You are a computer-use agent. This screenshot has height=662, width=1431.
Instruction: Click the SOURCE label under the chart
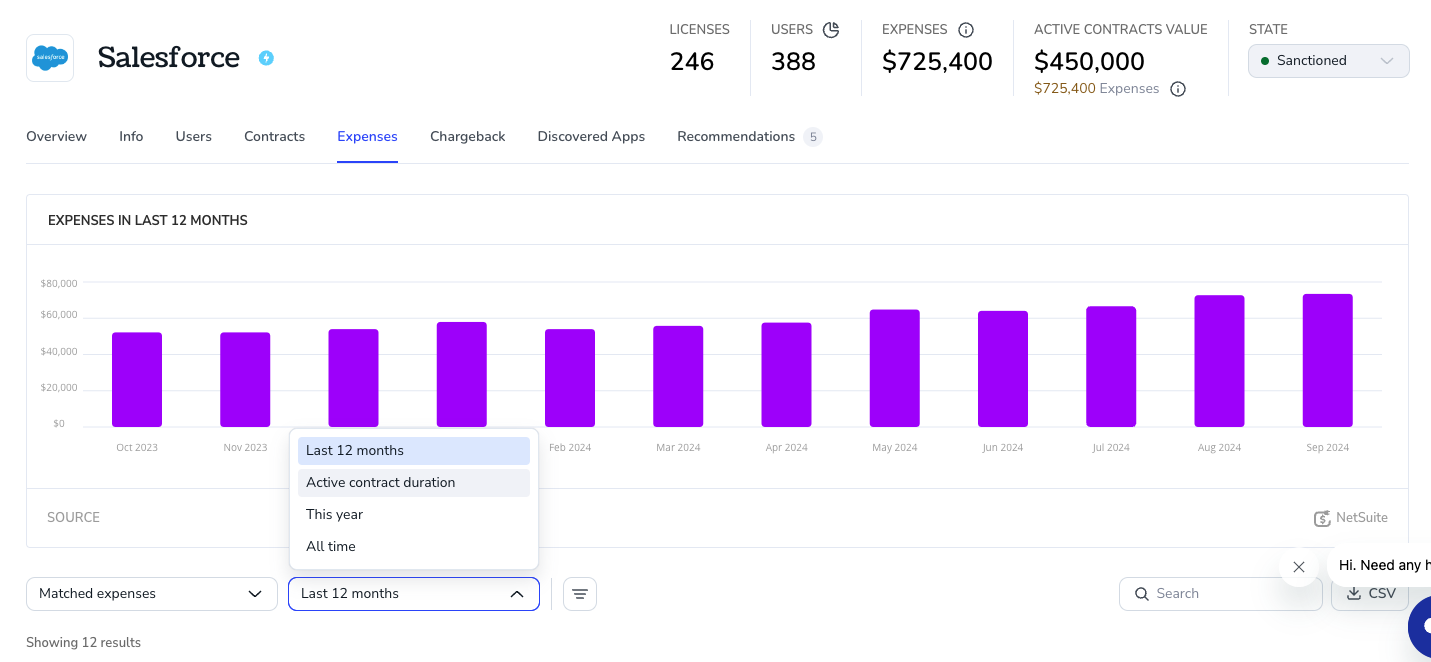[x=74, y=518]
